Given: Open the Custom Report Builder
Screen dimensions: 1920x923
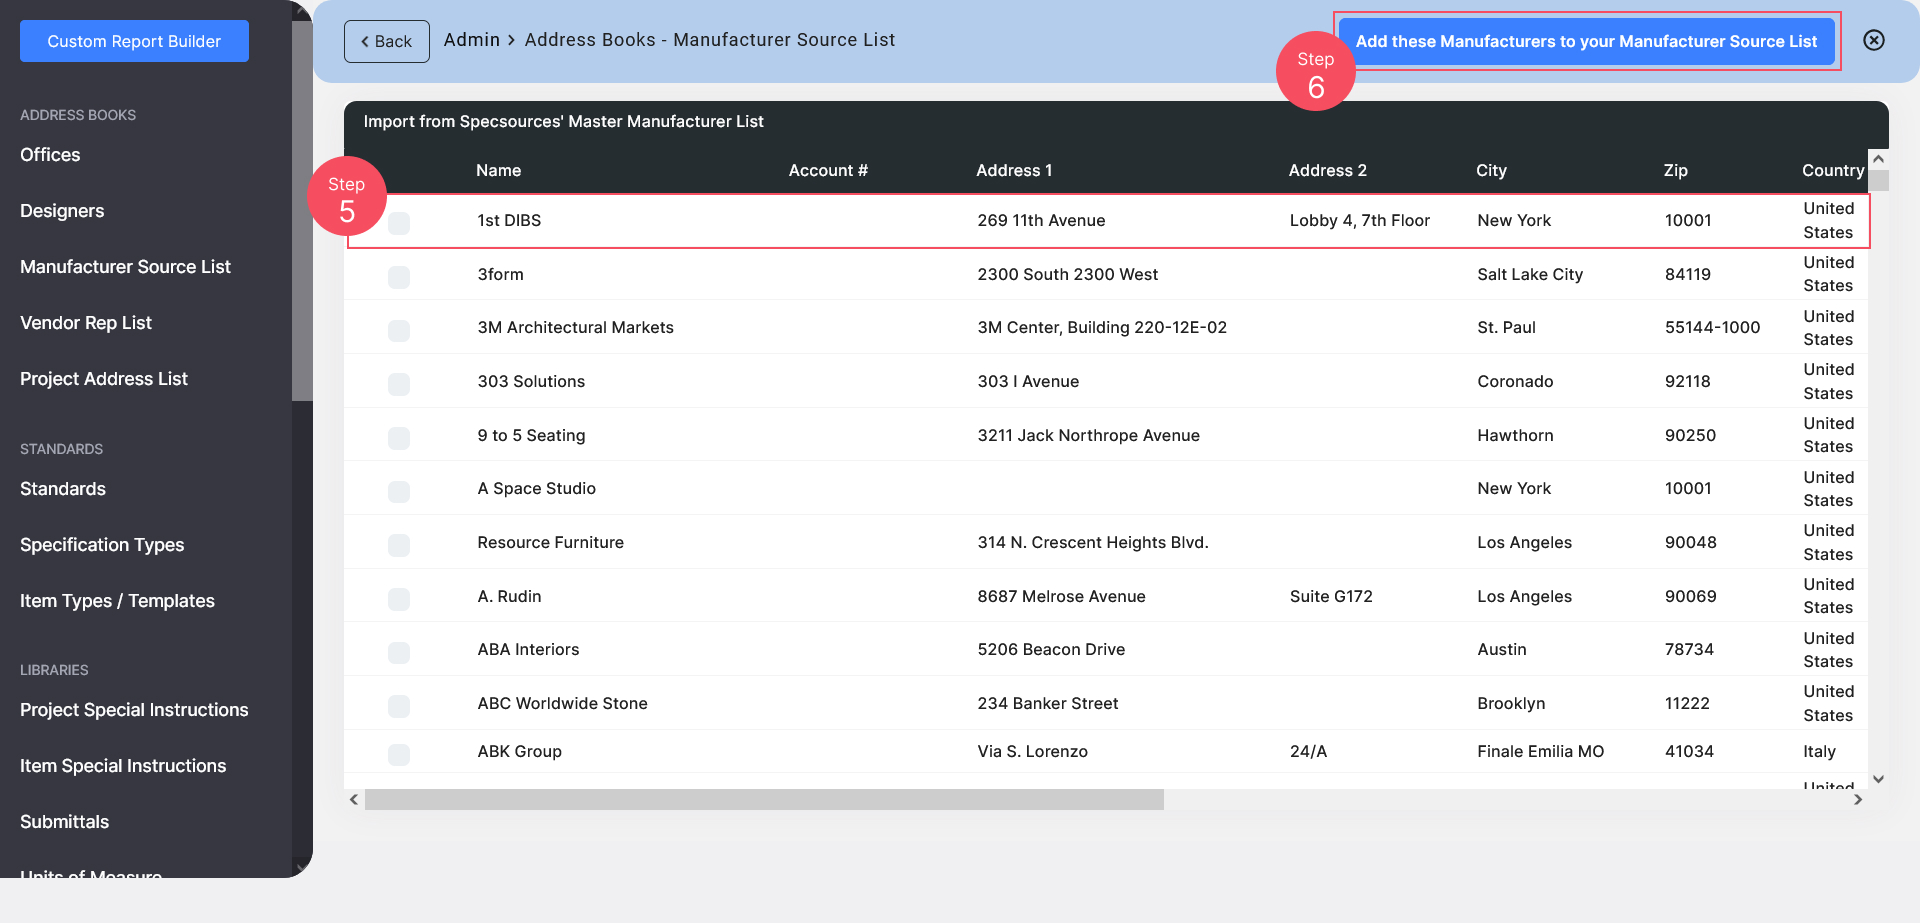Looking at the screenshot, I should 134,41.
